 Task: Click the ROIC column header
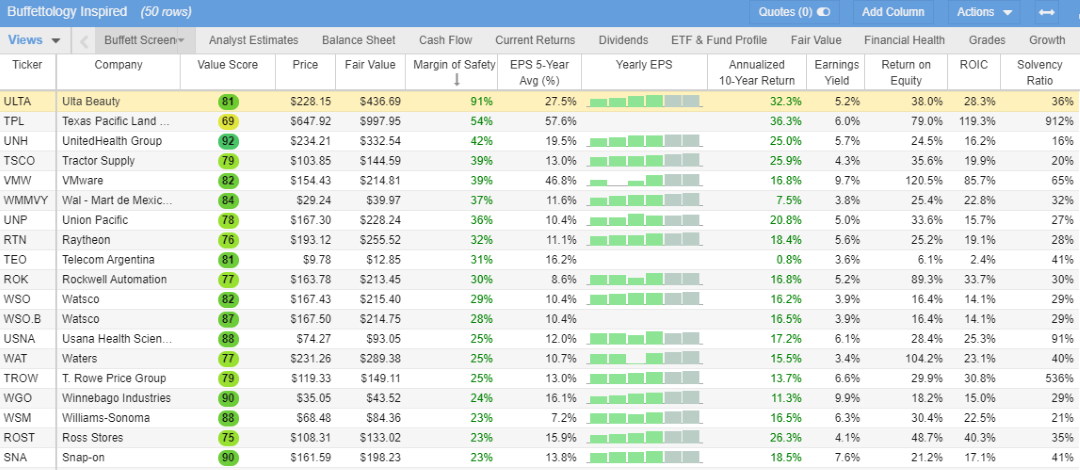[x=974, y=65]
